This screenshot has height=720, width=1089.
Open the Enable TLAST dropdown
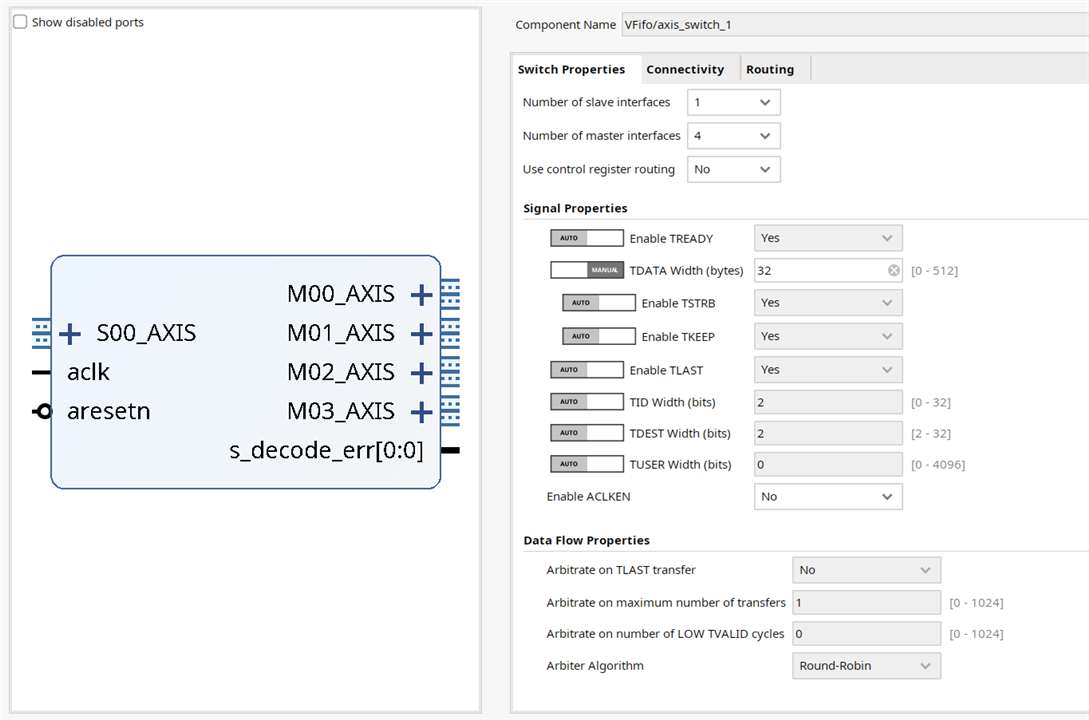(828, 369)
